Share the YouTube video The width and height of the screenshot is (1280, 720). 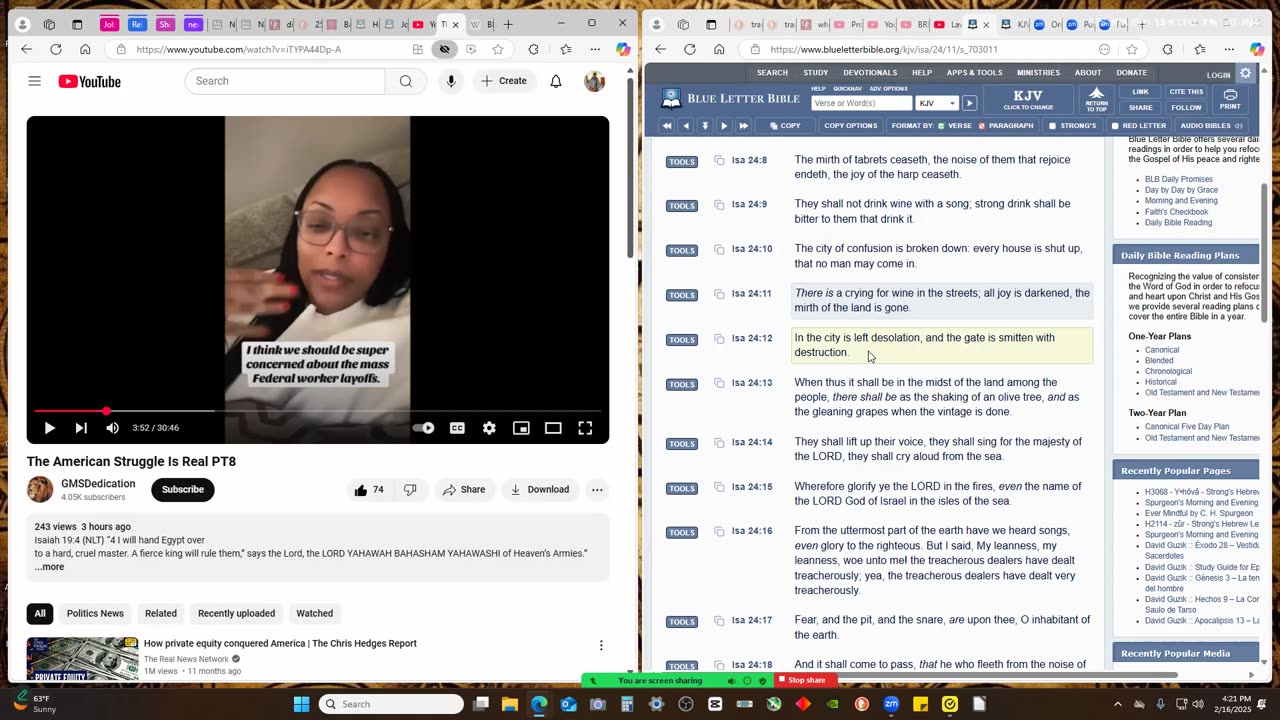click(x=464, y=490)
